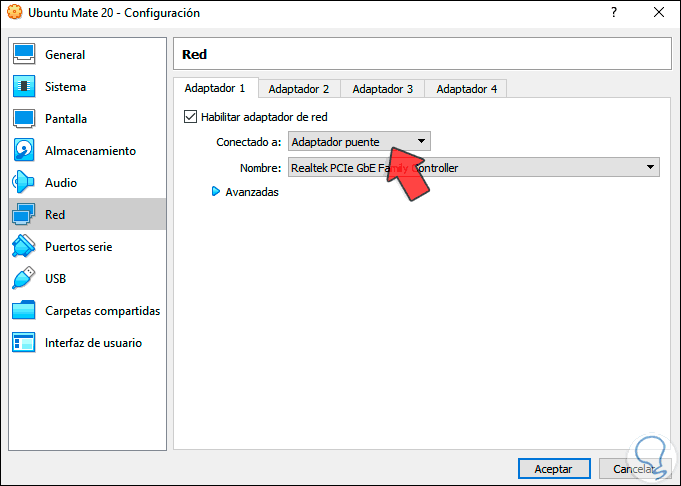Click the Aceptar button
Screen dimensions: 681x486
pos(553,468)
